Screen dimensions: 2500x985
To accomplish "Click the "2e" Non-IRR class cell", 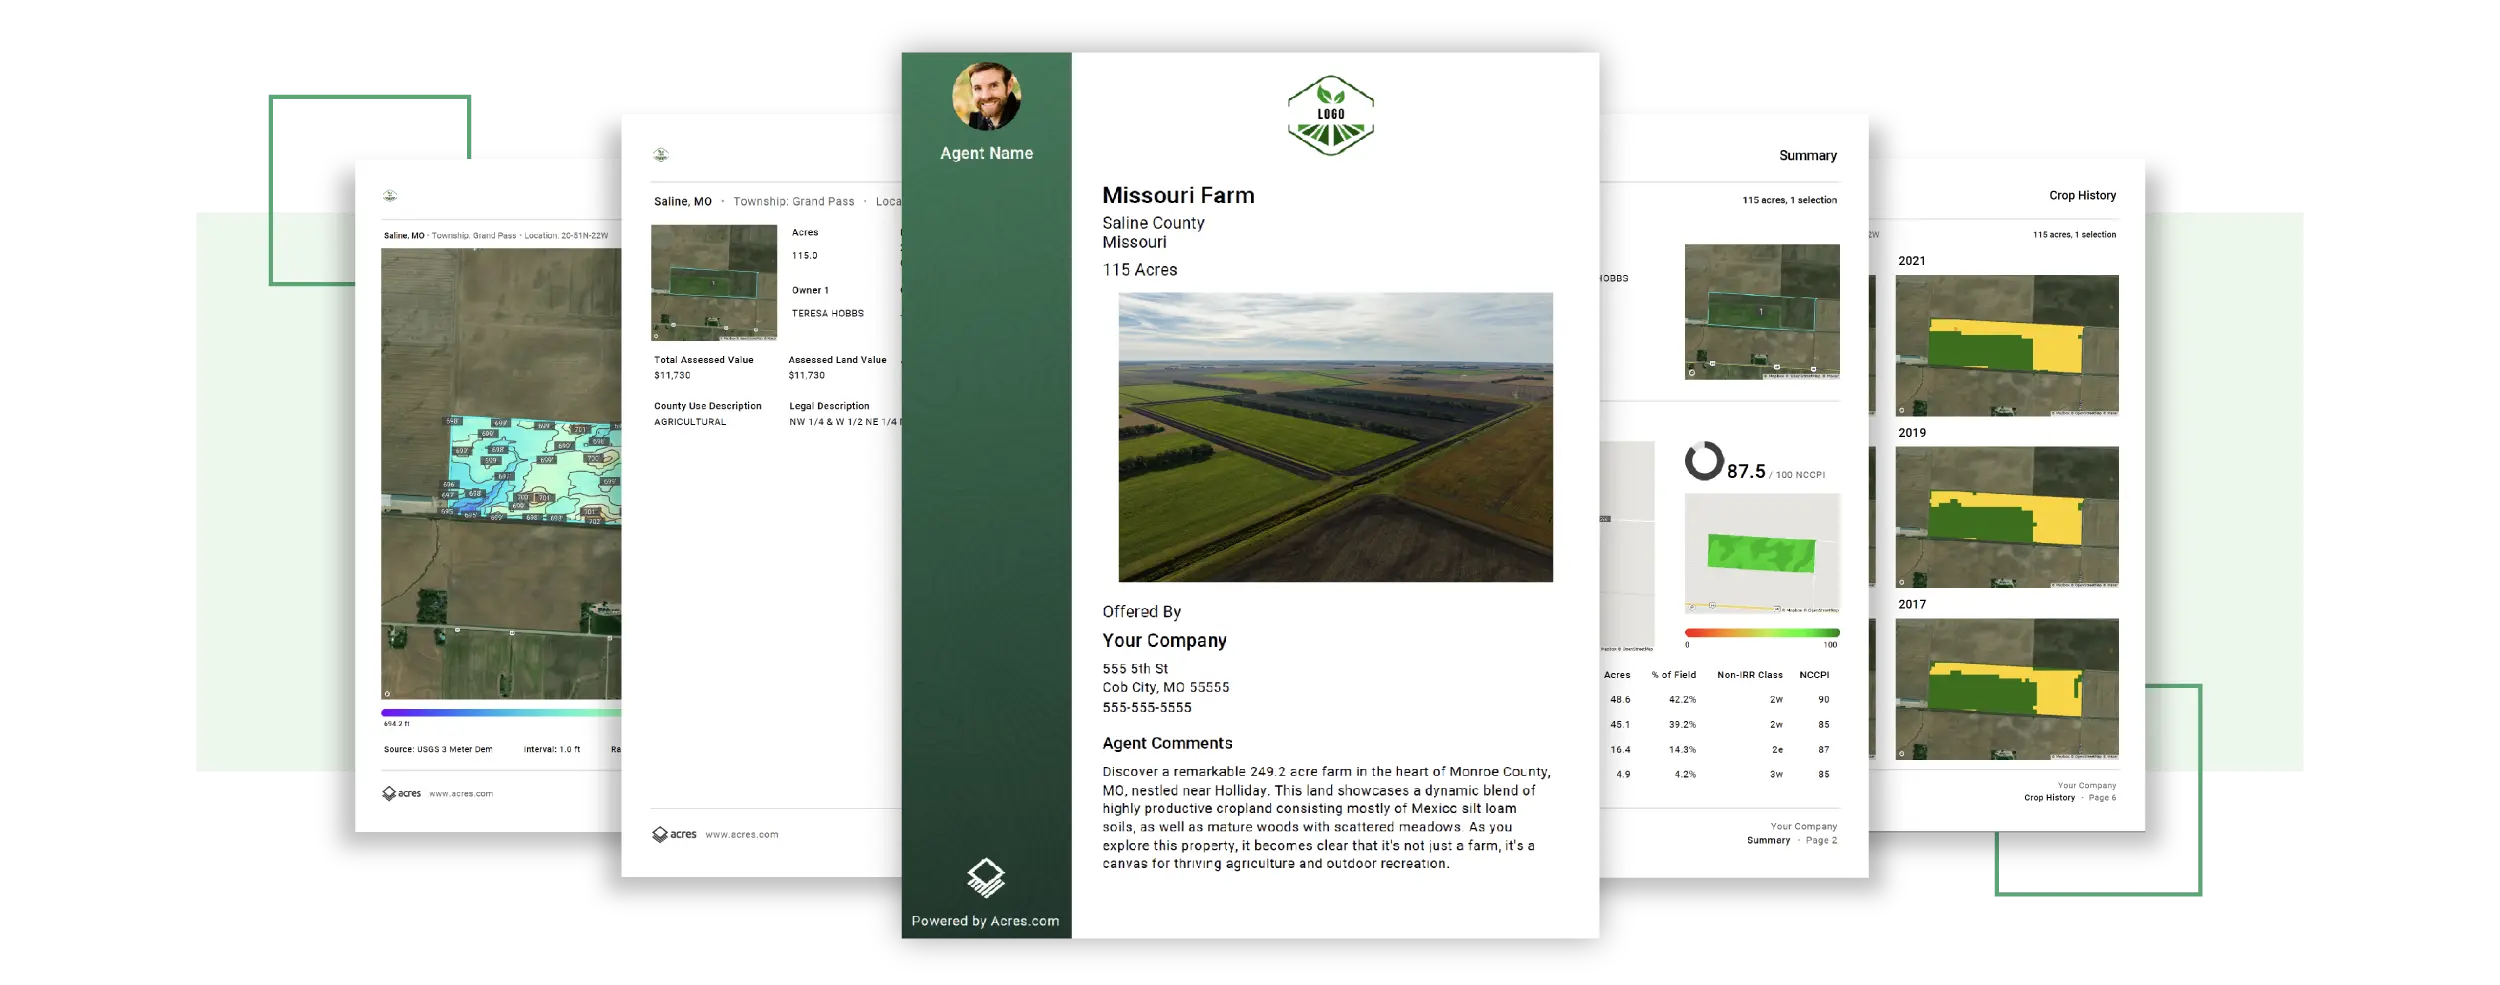I will [1777, 750].
